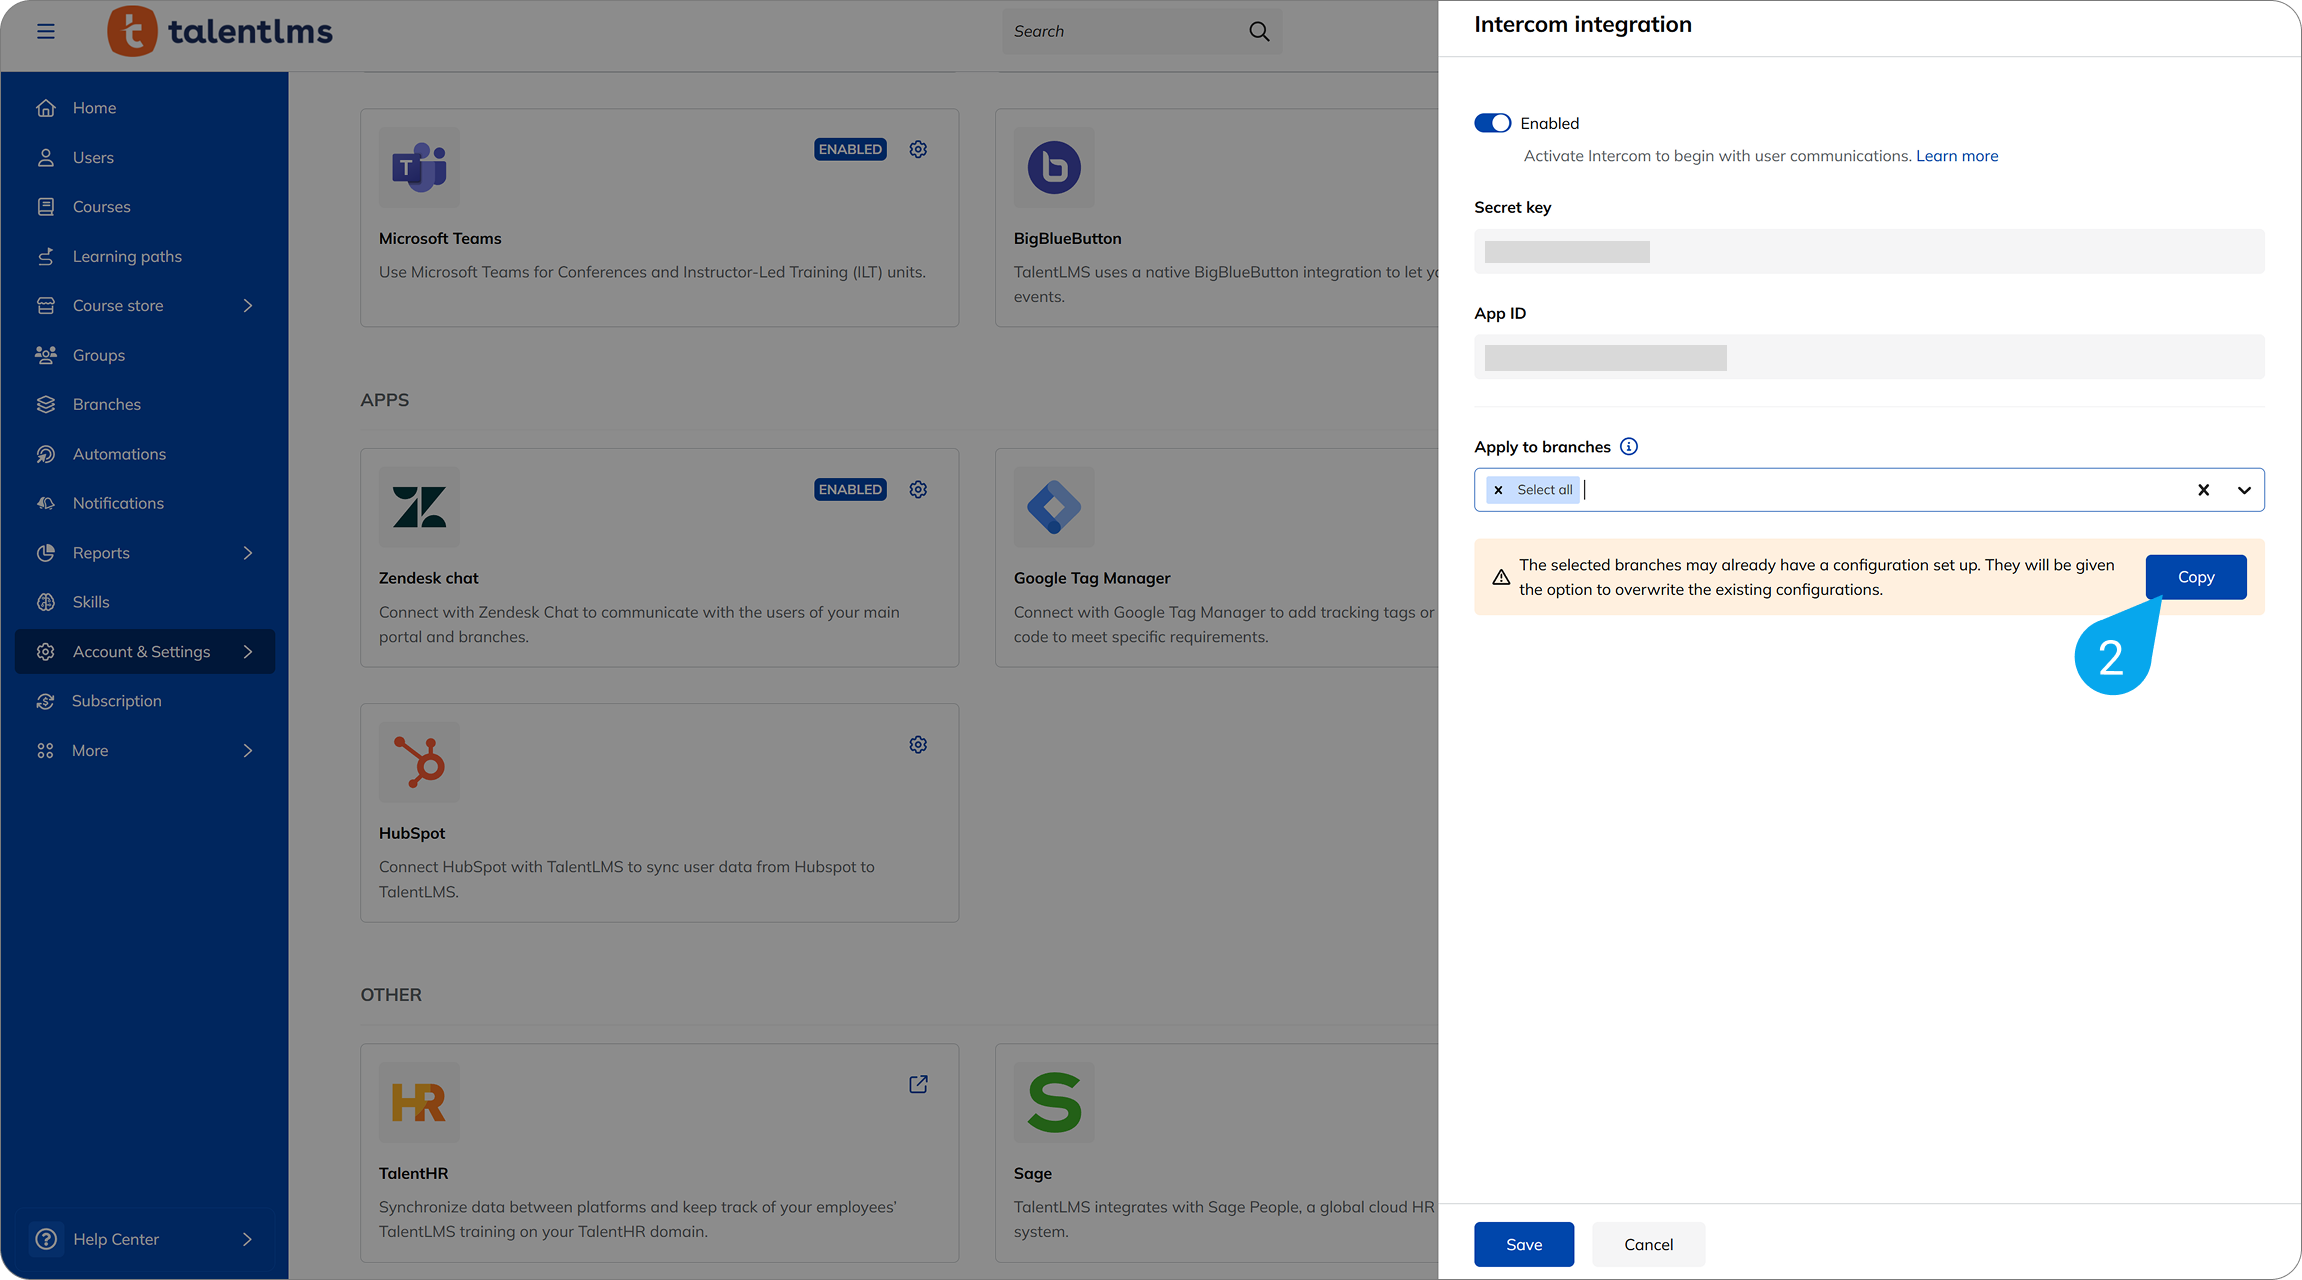The width and height of the screenshot is (2302, 1280).
Task: Follow the Learn more link
Action: pyautogui.click(x=1956, y=156)
